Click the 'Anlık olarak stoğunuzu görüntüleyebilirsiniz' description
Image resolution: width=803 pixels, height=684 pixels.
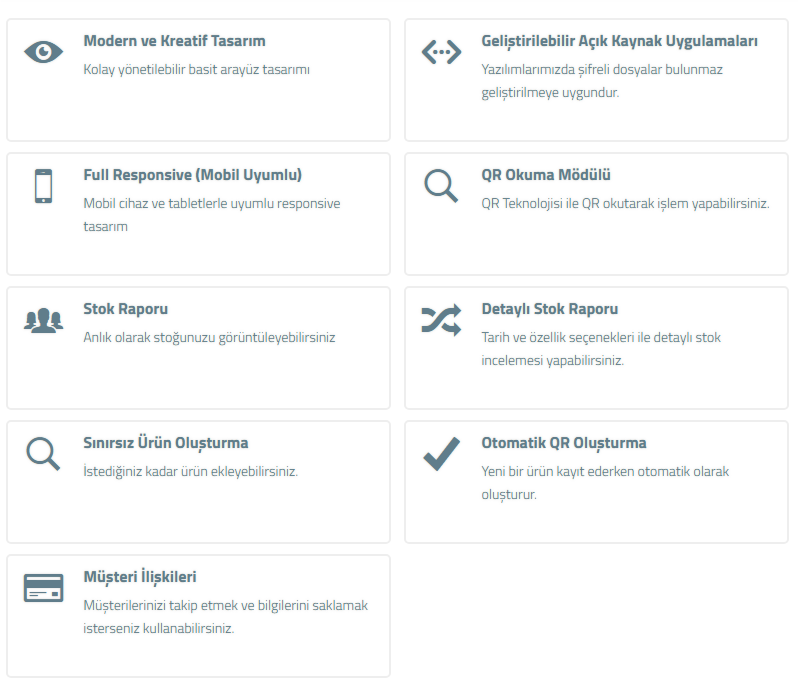209,337
